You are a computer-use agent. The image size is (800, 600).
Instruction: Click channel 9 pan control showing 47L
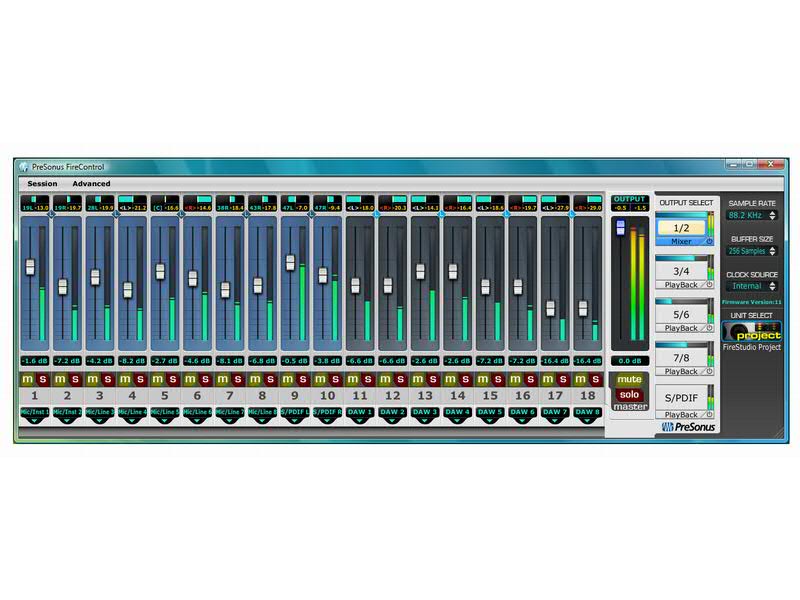(295, 203)
